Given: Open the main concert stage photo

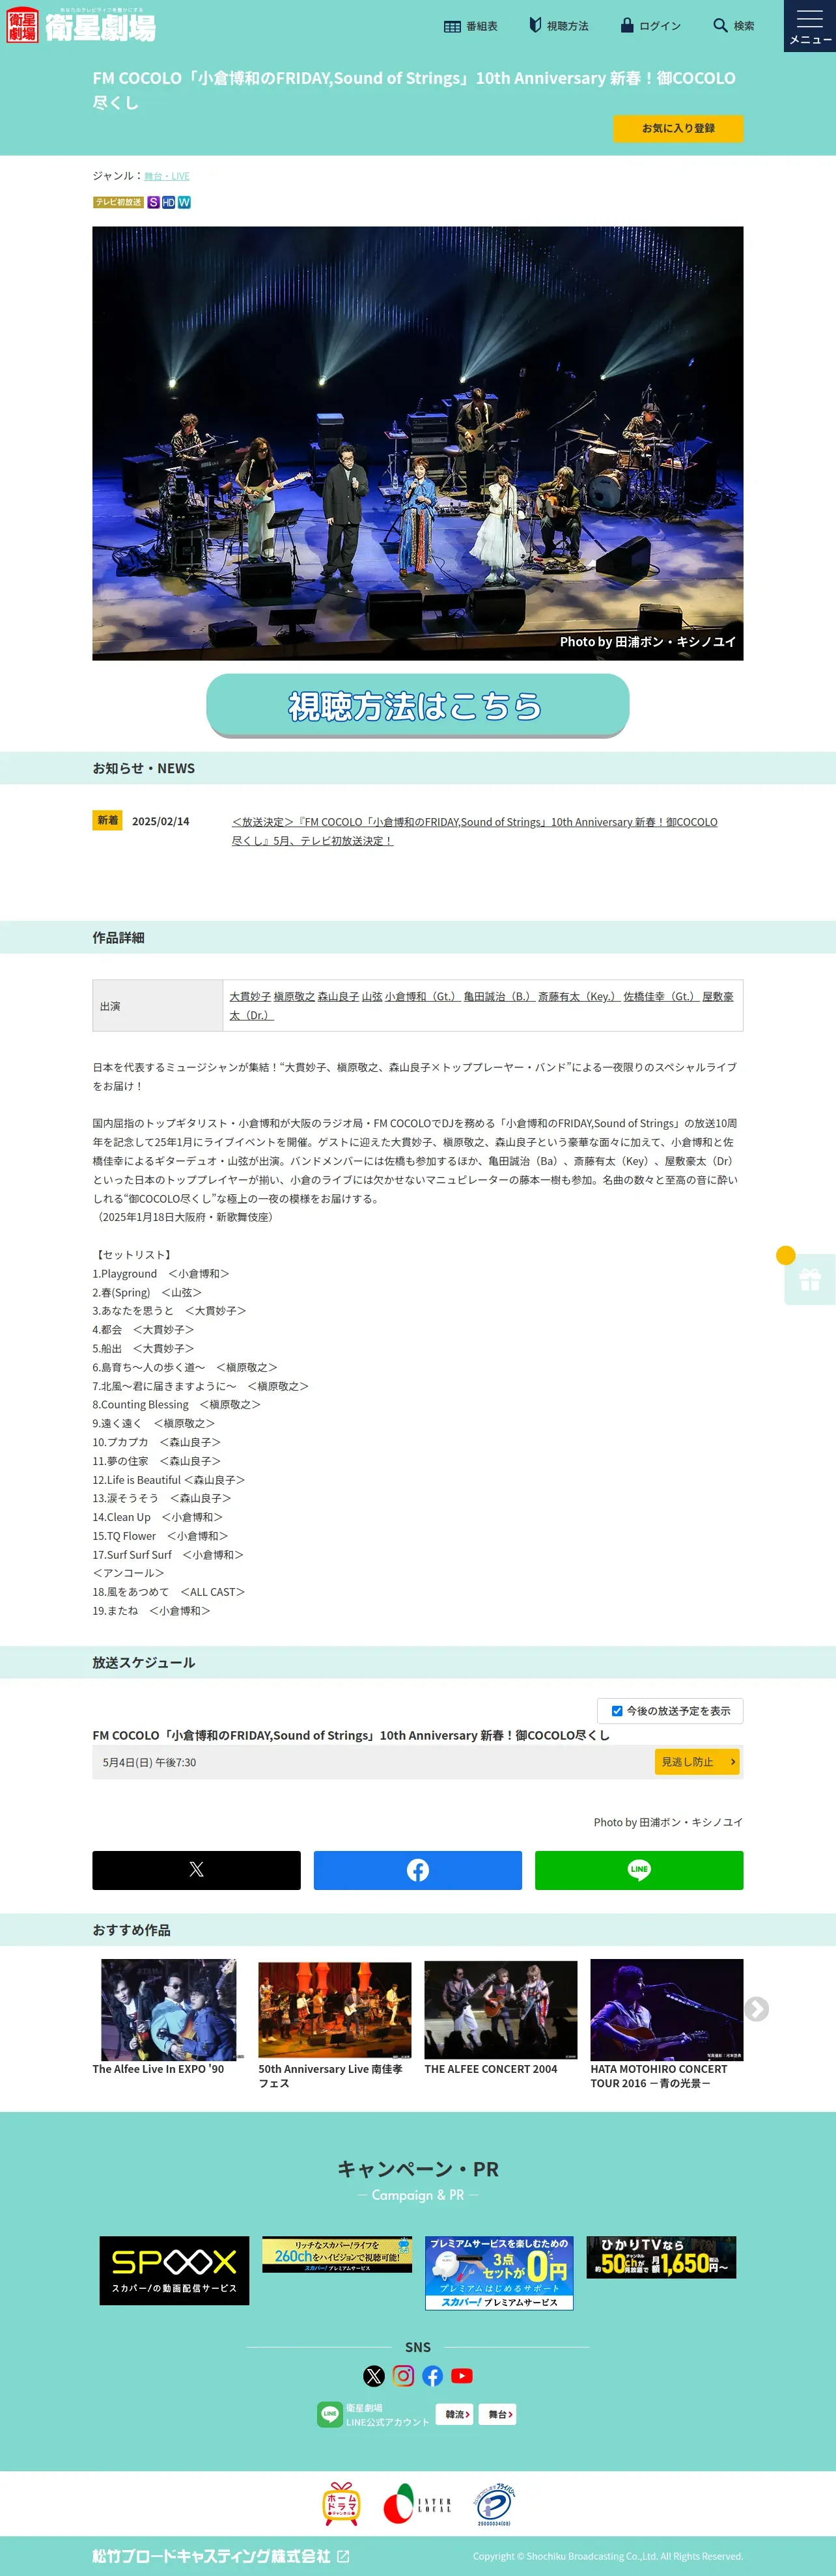Looking at the screenshot, I should pyautogui.click(x=418, y=443).
